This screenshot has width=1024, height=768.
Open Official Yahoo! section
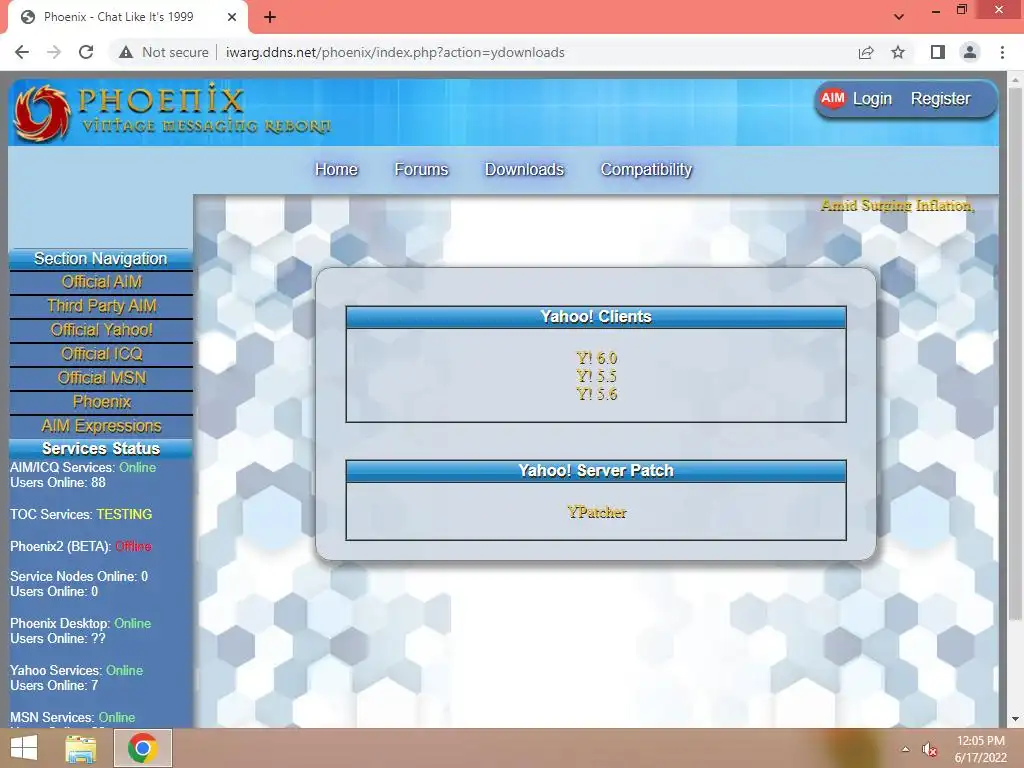click(x=101, y=330)
